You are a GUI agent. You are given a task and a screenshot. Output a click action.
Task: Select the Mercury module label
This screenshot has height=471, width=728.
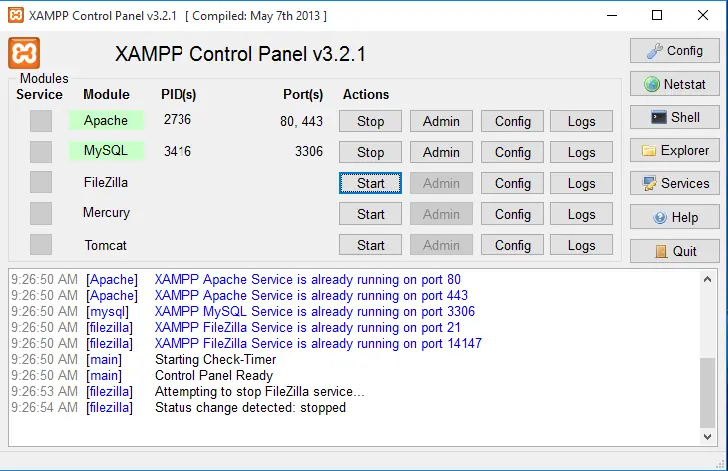pyautogui.click(x=106, y=213)
